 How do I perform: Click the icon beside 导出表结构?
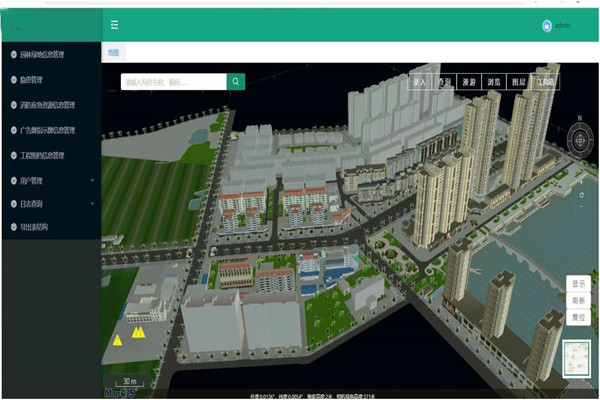(13, 227)
